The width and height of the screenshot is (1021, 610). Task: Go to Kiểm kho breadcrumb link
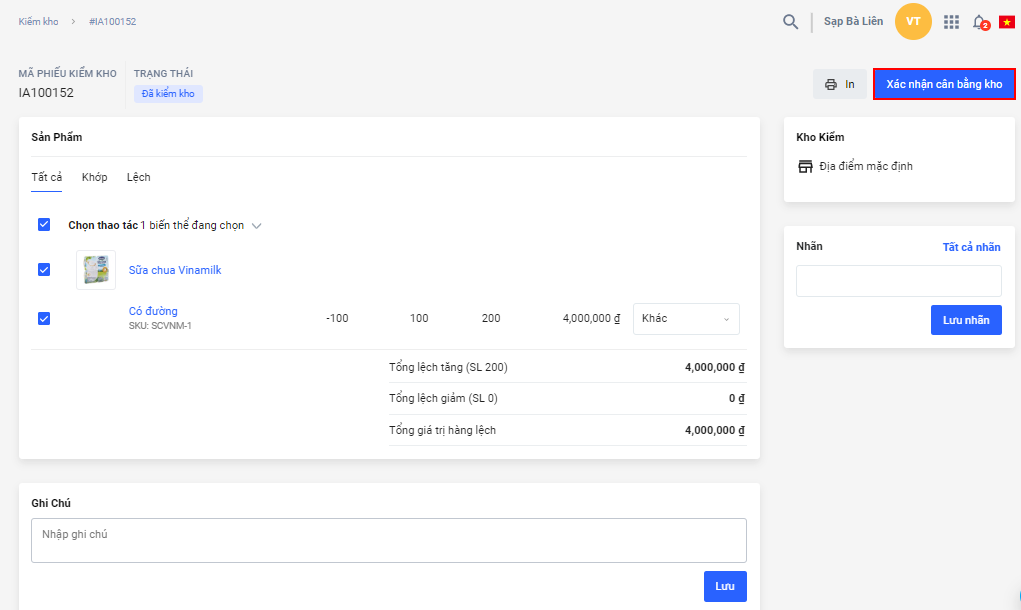coord(38,22)
